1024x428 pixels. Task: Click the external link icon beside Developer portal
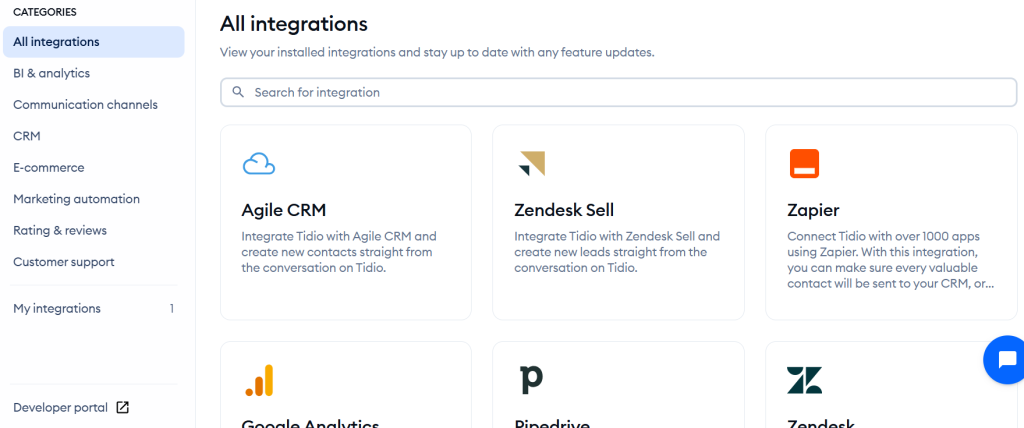pyautogui.click(x=122, y=408)
